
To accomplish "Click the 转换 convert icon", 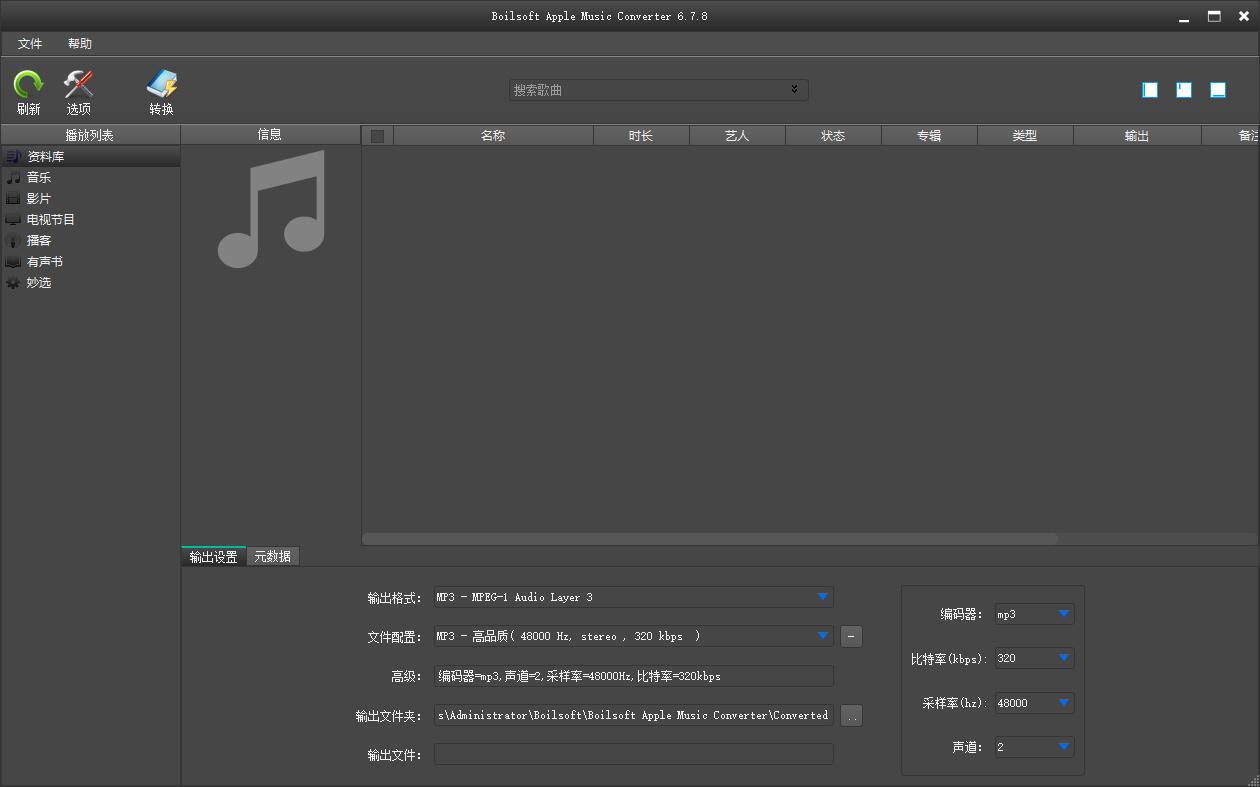I will pyautogui.click(x=161, y=85).
